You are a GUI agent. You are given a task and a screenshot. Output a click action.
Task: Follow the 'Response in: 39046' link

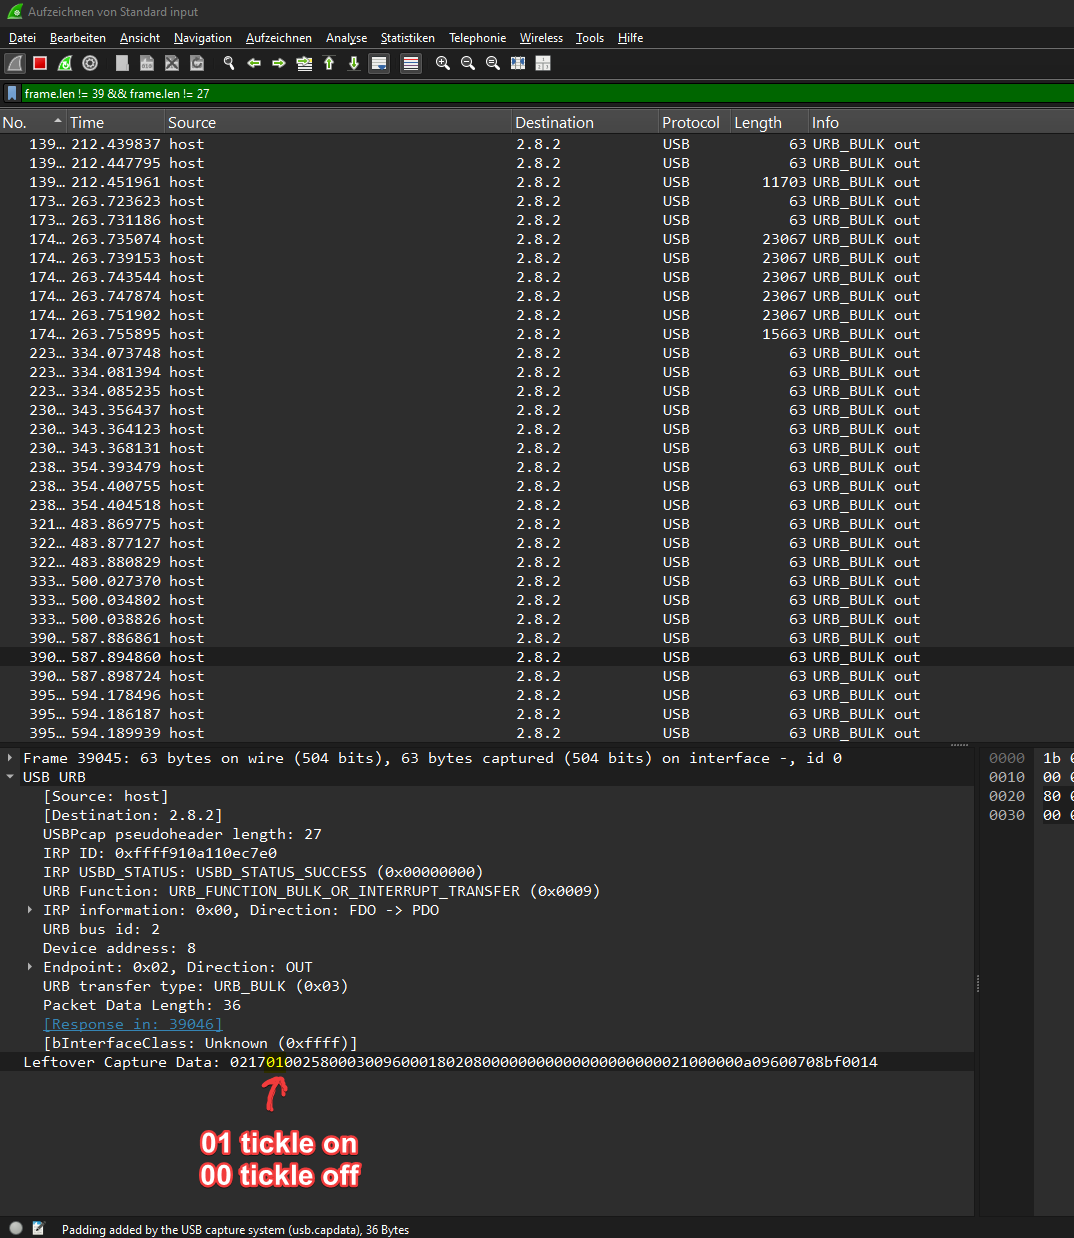[132, 1024]
